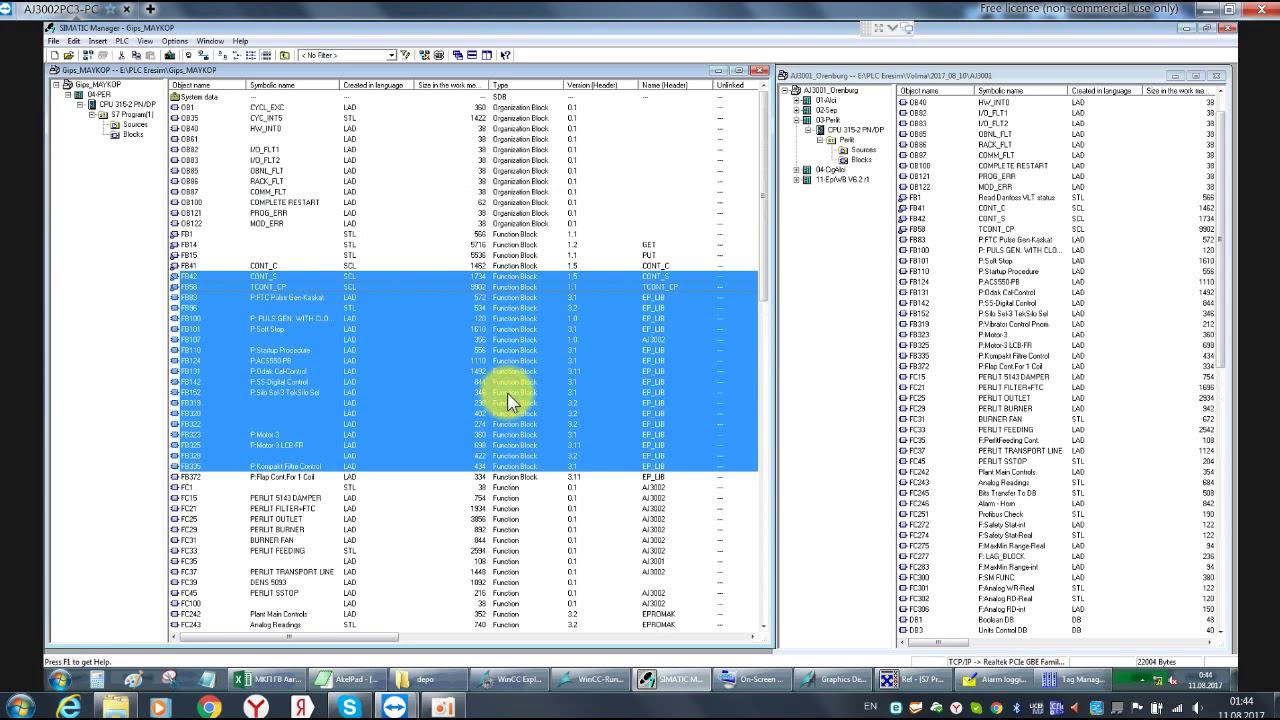Viewport: 1280px width, 720px height.
Task: Click the context Help arrow icon
Action: click(x=505, y=55)
